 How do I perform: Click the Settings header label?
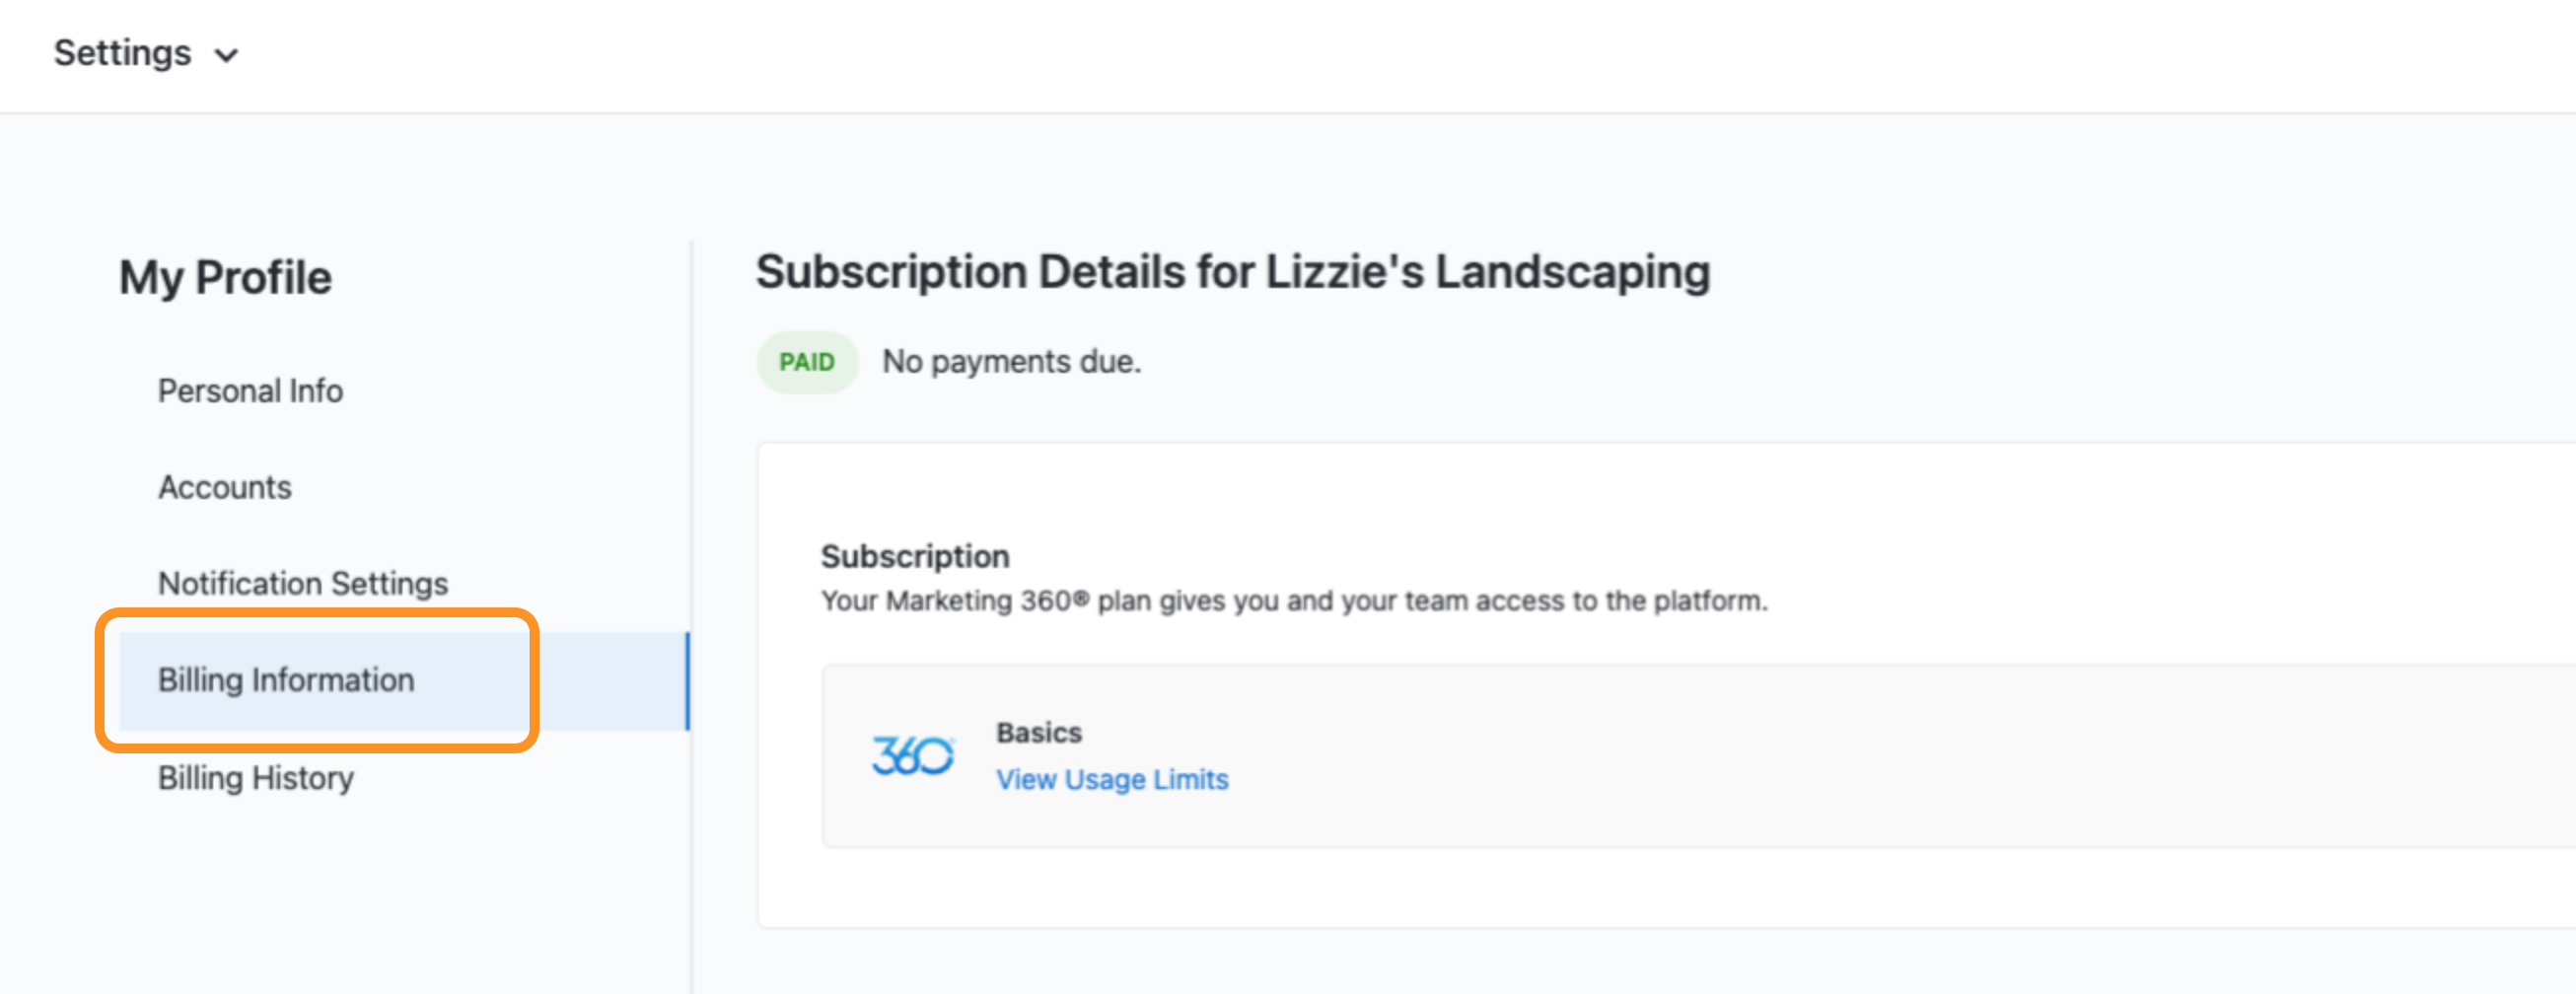(x=122, y=53)
